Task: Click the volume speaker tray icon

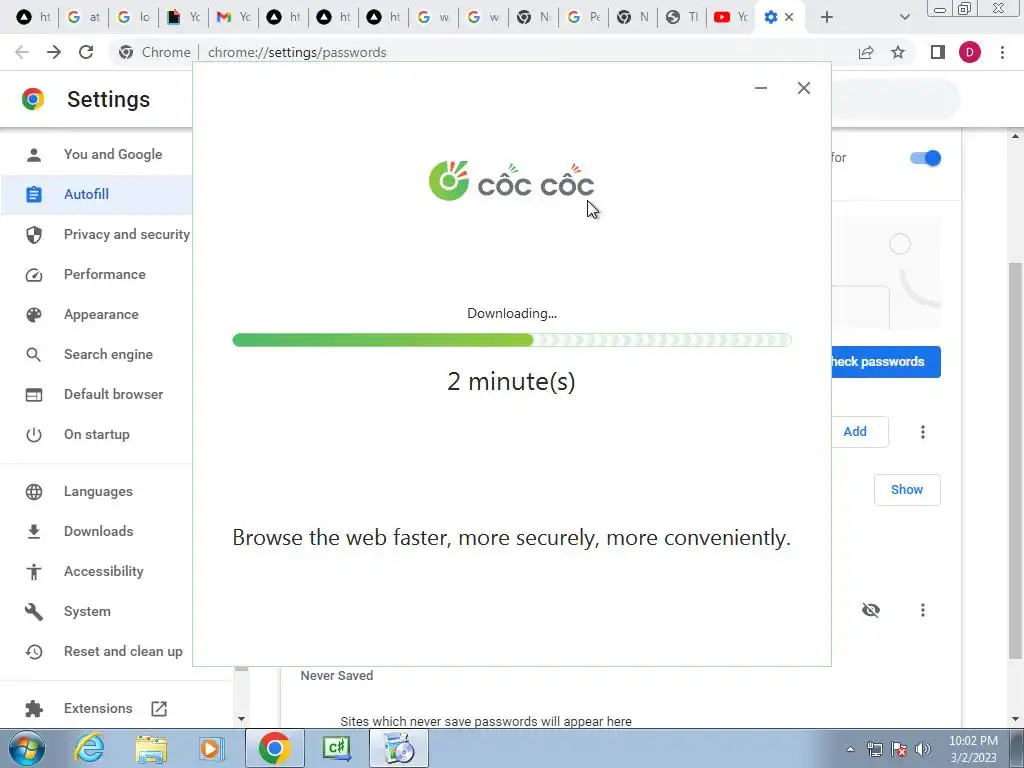Action: (923, 749)
